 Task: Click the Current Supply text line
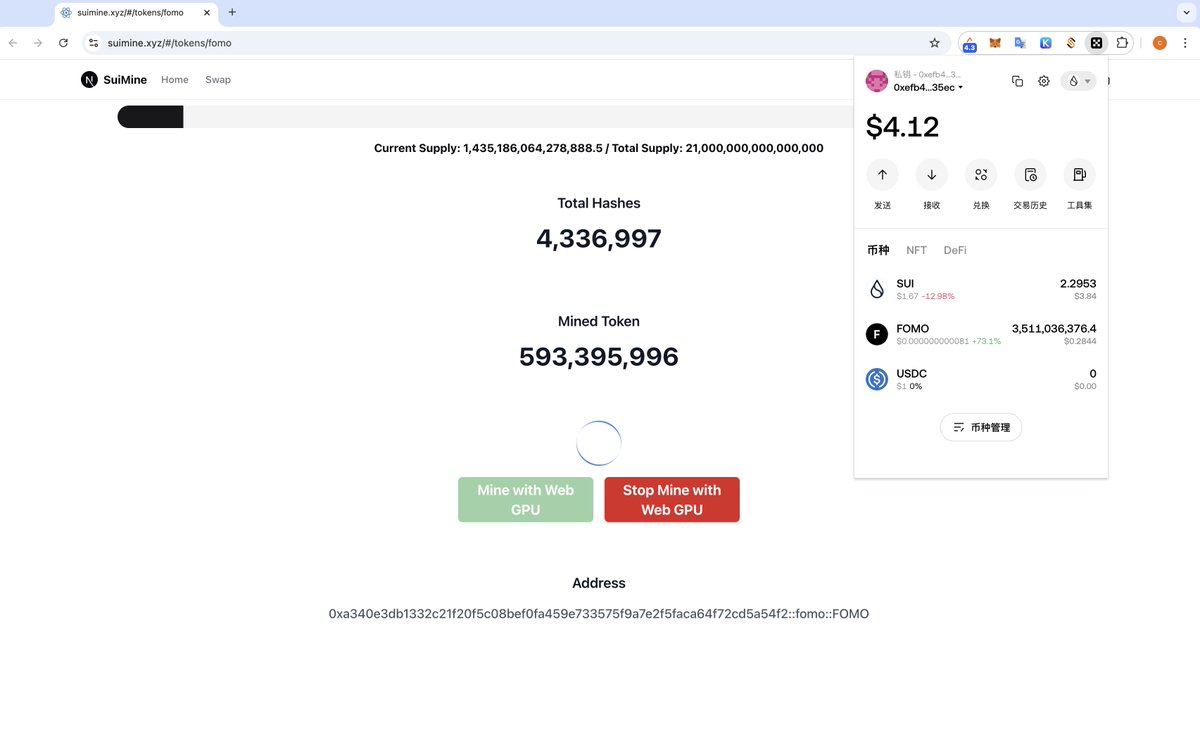(599, 148)
